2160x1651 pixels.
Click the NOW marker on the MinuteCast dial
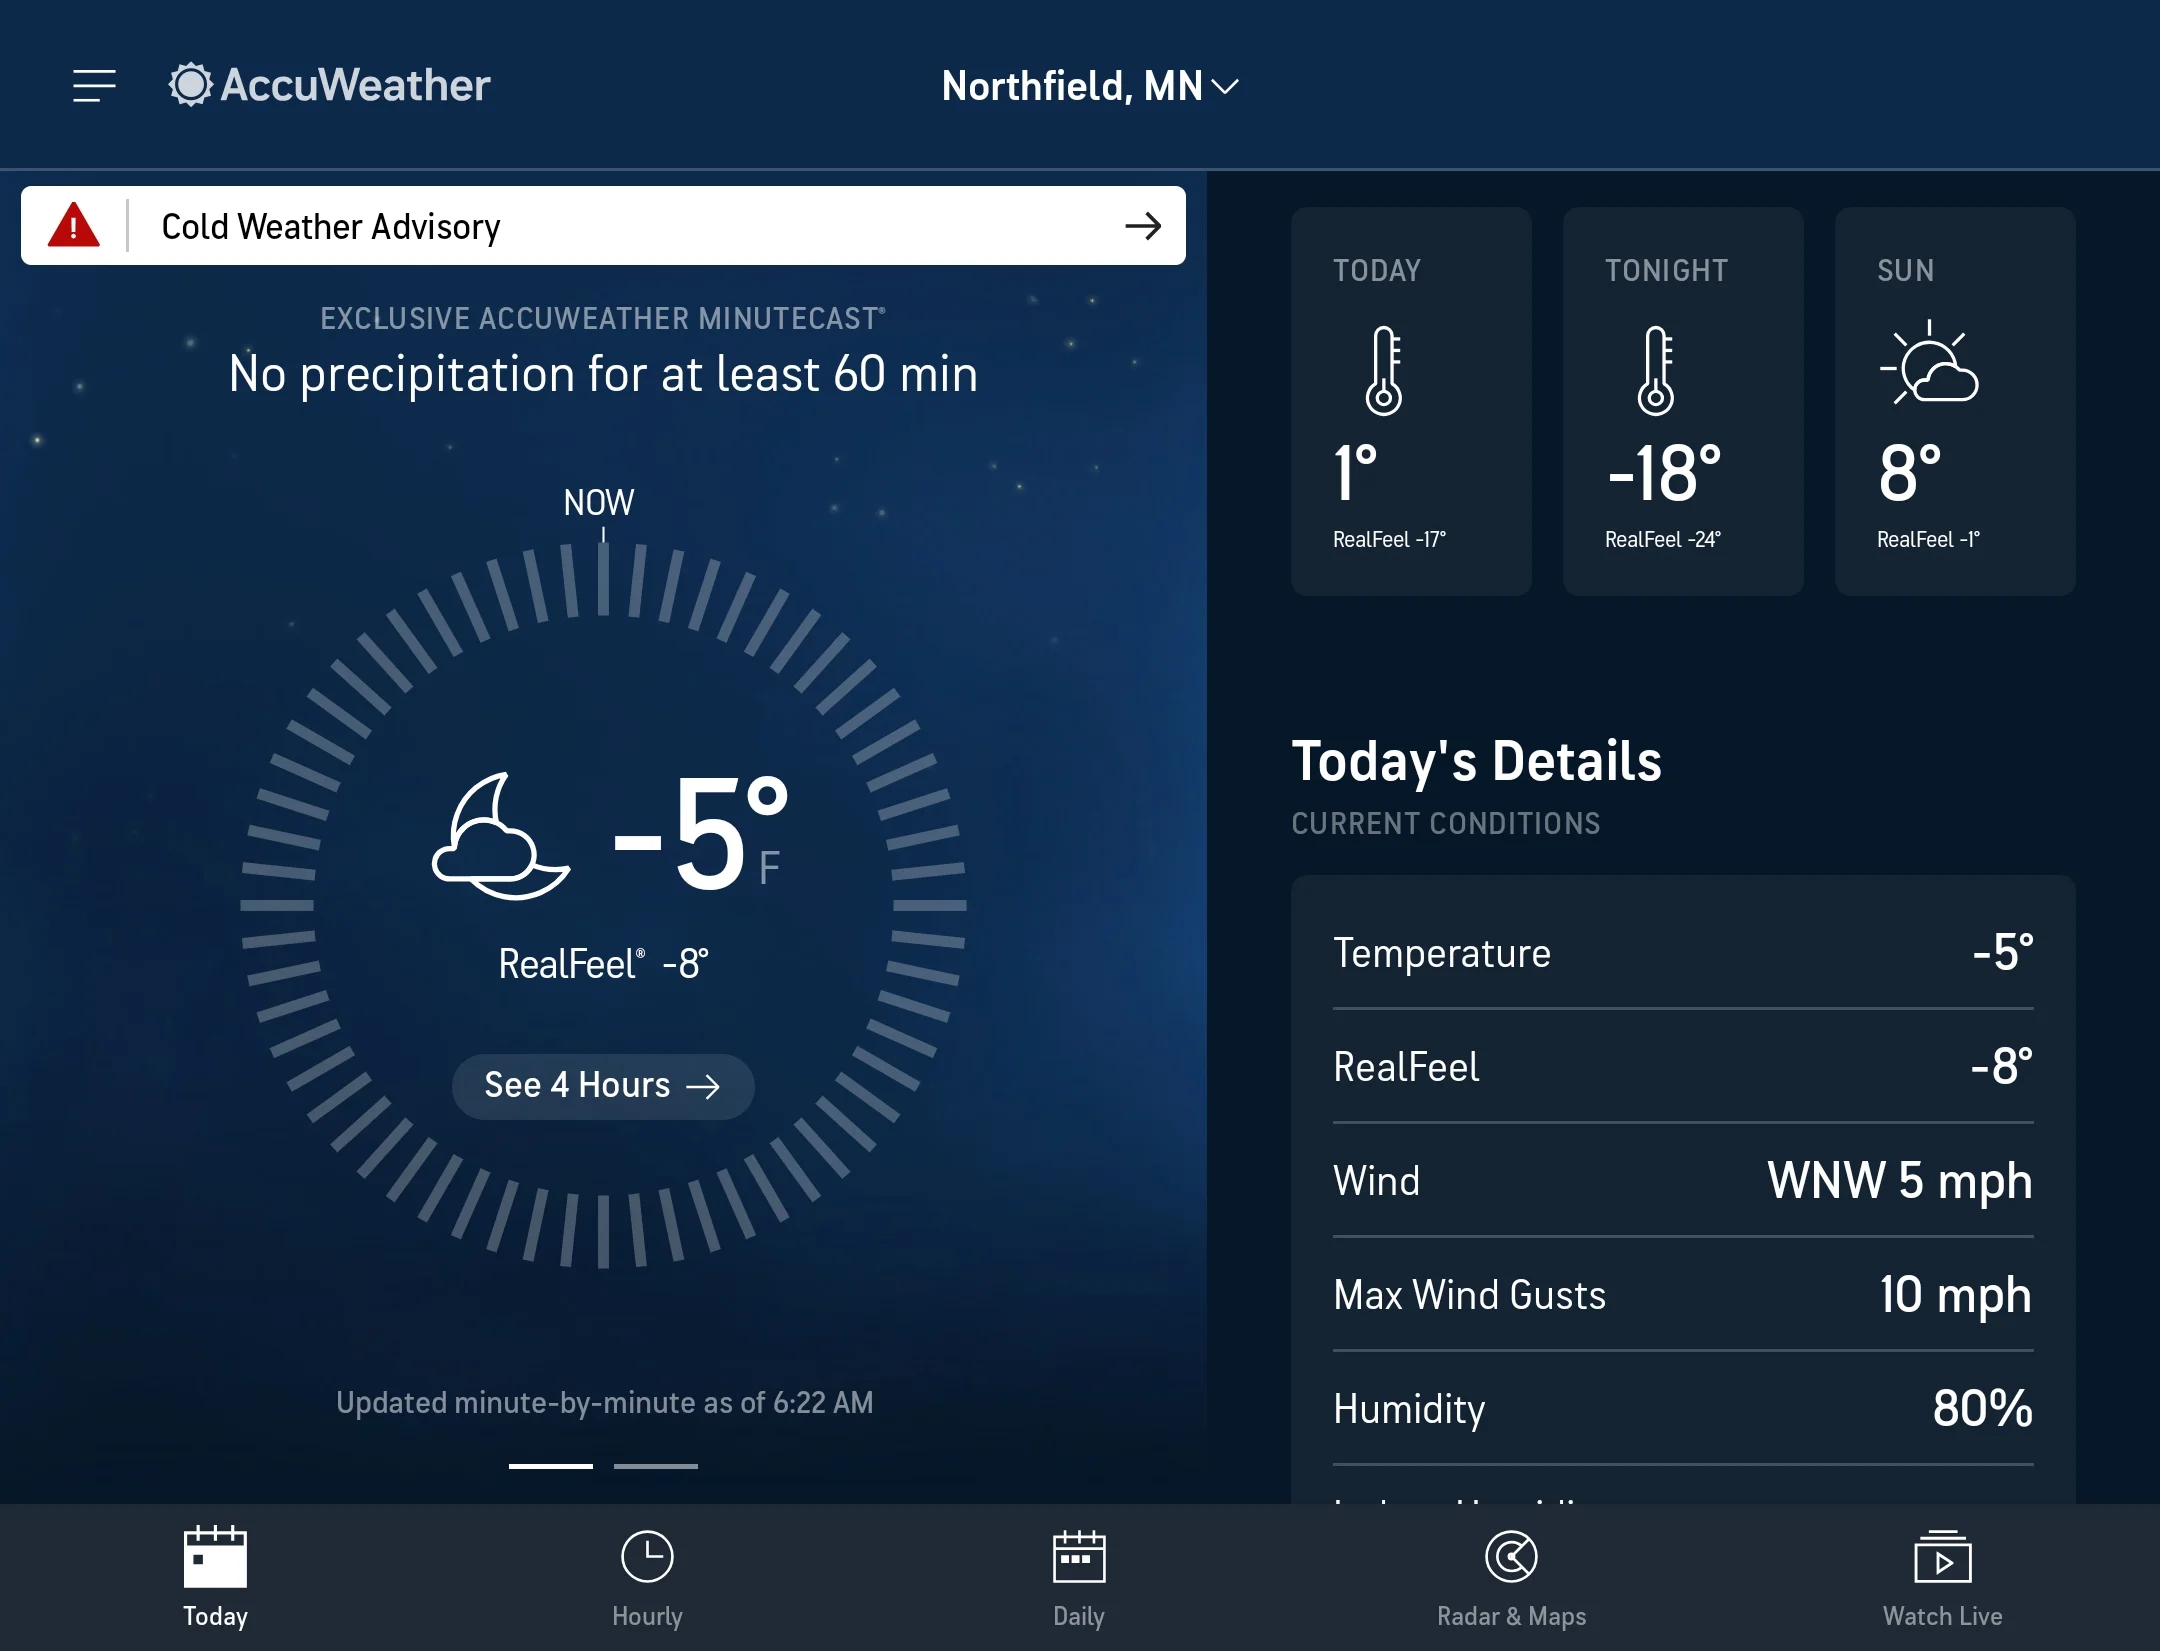[599, 503]
